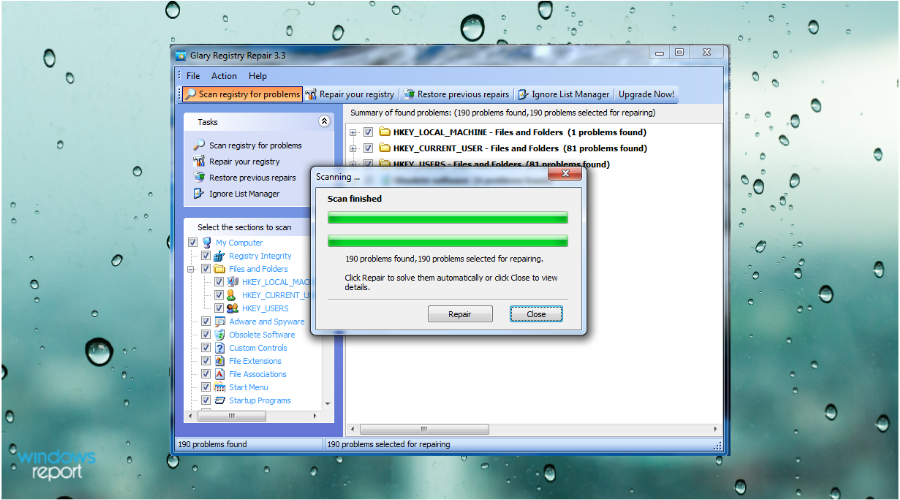900x500 pixels.
Task: Click the HKEY_USERS people icon in the sections tree
Action: [232, 308]
